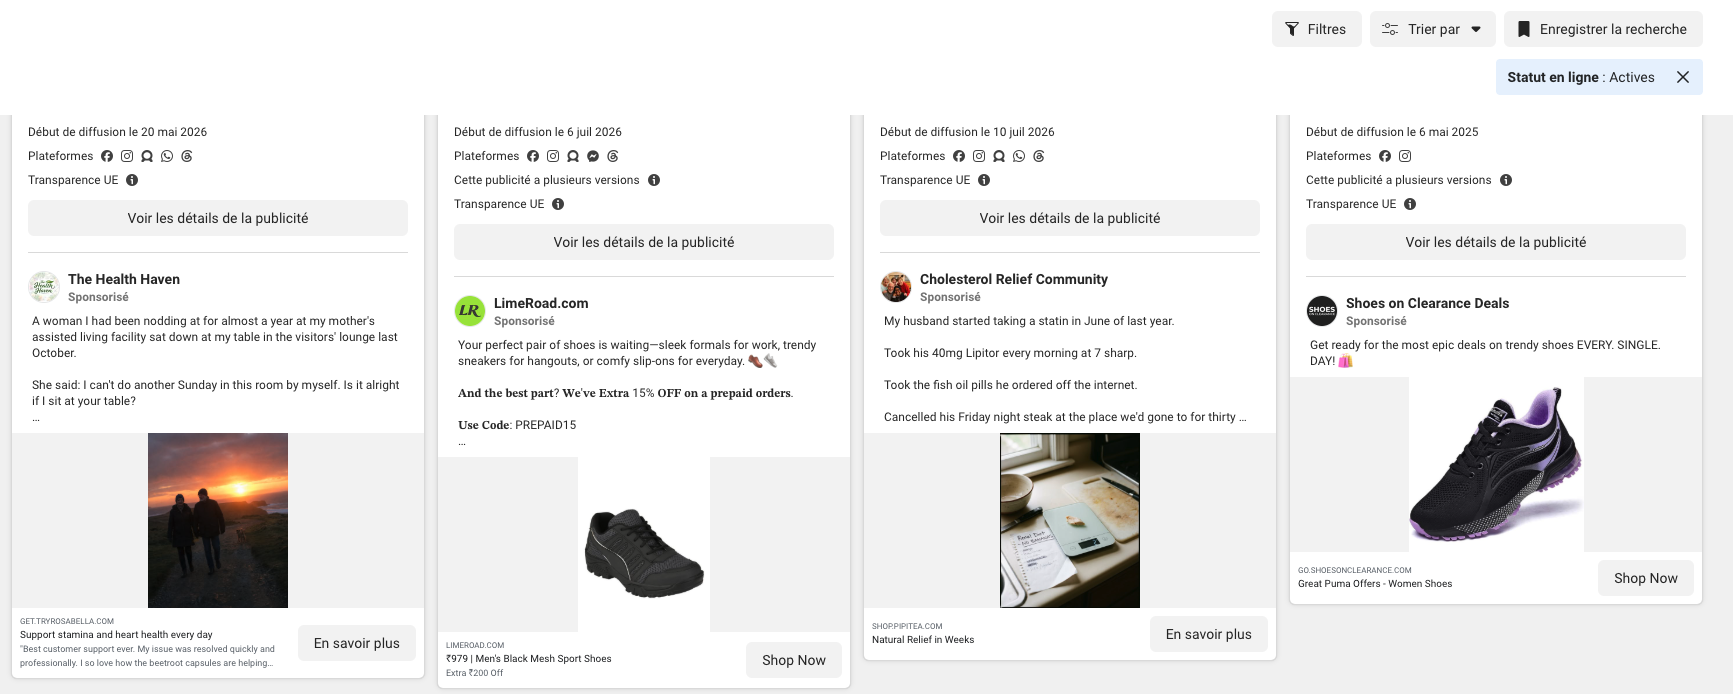Open Shoes on Clearance Deals page name link
The image size is (1733, 694).
coord(1427,303)
